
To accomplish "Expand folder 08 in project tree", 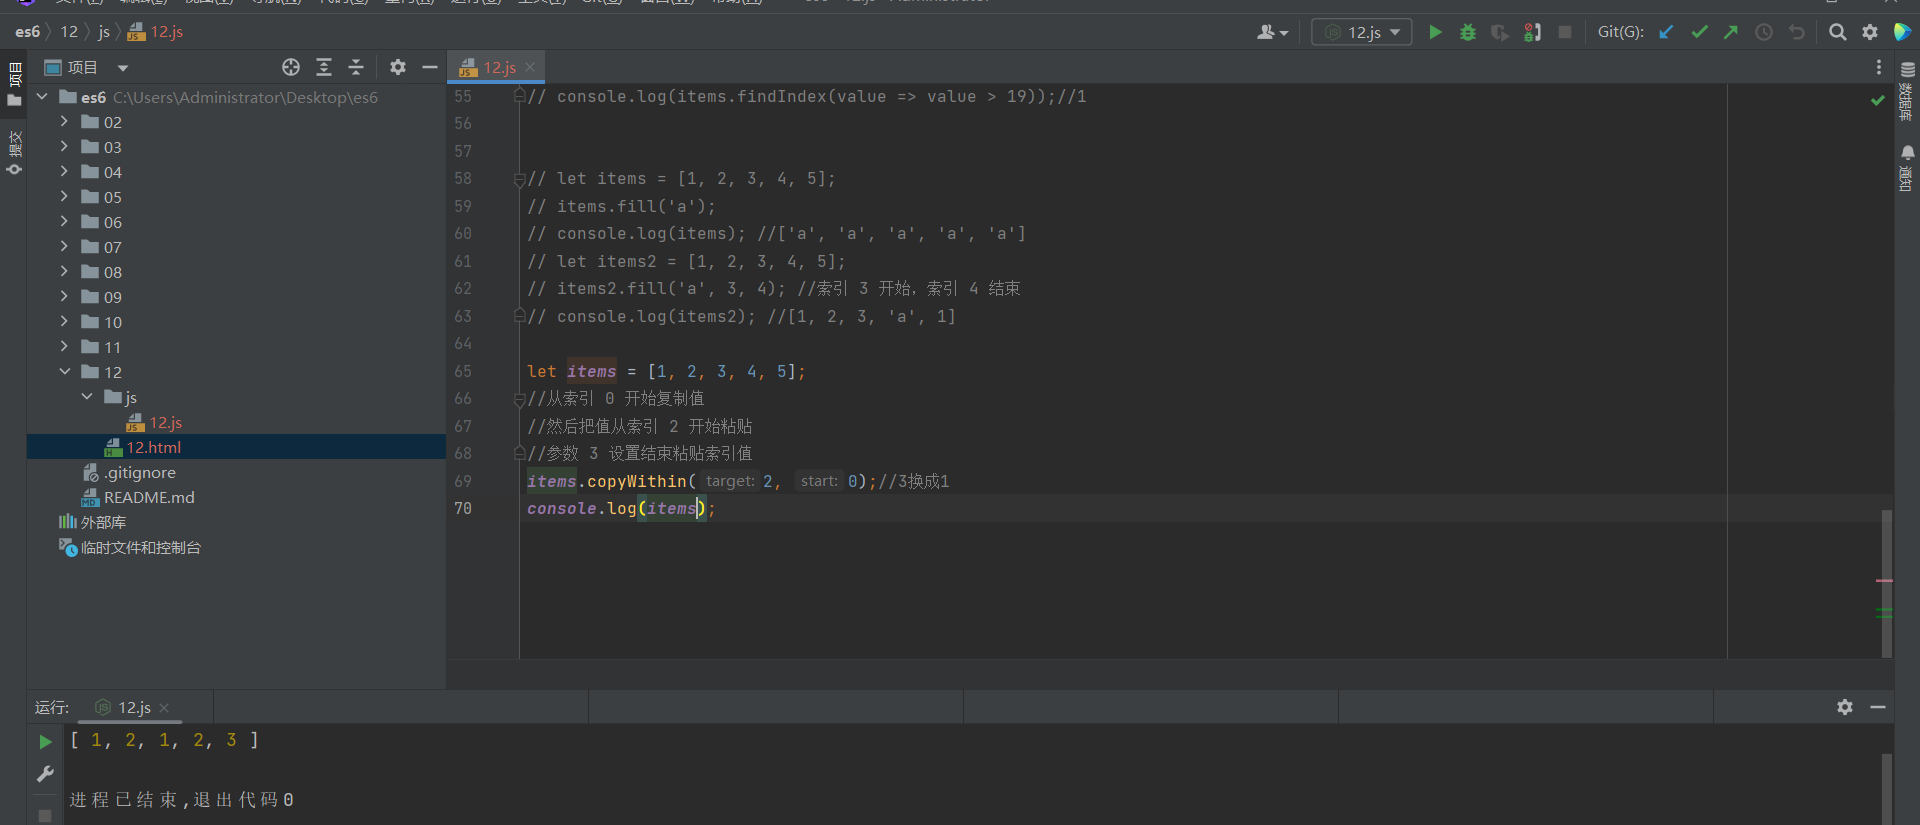I will pos(64,271).
